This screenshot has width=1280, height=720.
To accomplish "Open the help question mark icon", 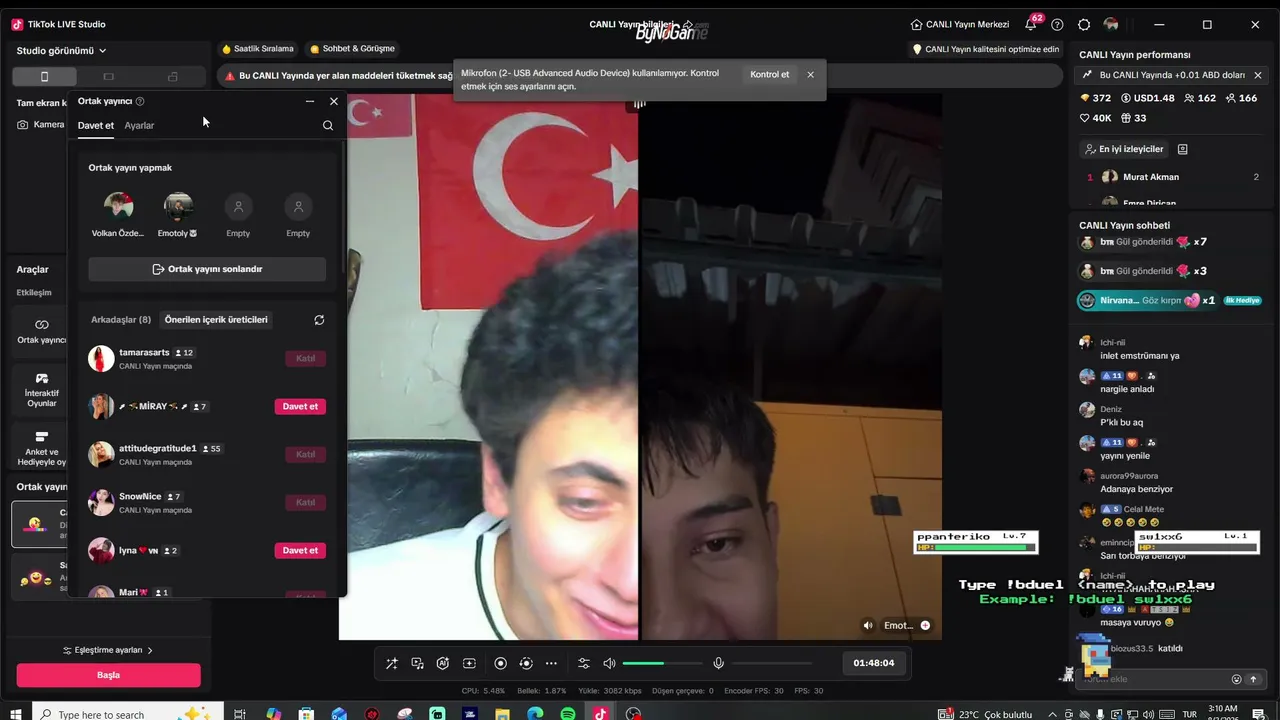I will [x=1057, y=24].
